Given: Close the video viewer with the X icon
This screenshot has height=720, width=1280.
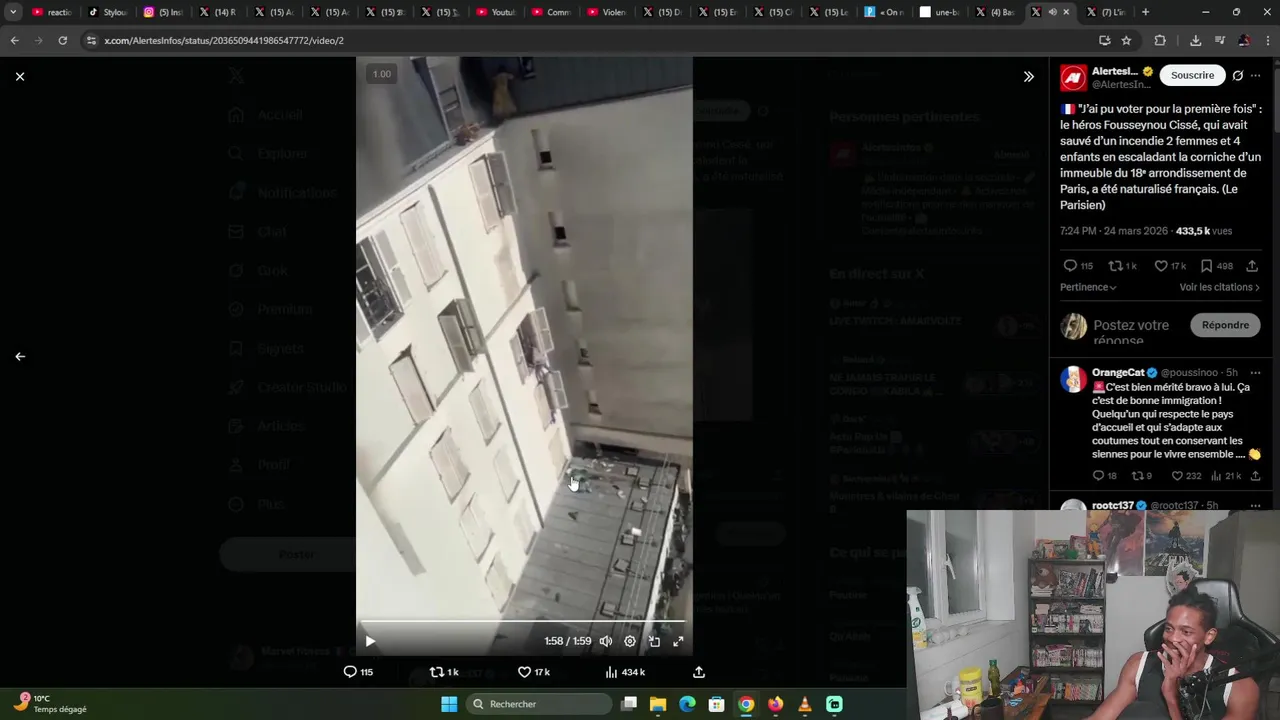Looking at the screenshot, I should (x=20, y=76).
